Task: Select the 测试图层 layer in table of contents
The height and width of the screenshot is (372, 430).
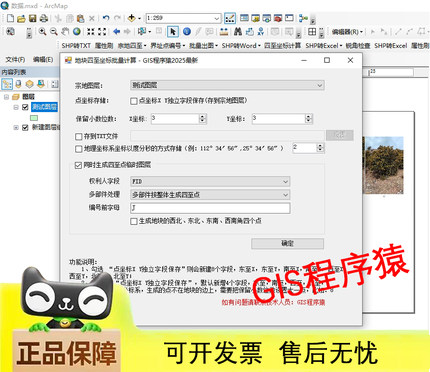Action: point(44,107)
